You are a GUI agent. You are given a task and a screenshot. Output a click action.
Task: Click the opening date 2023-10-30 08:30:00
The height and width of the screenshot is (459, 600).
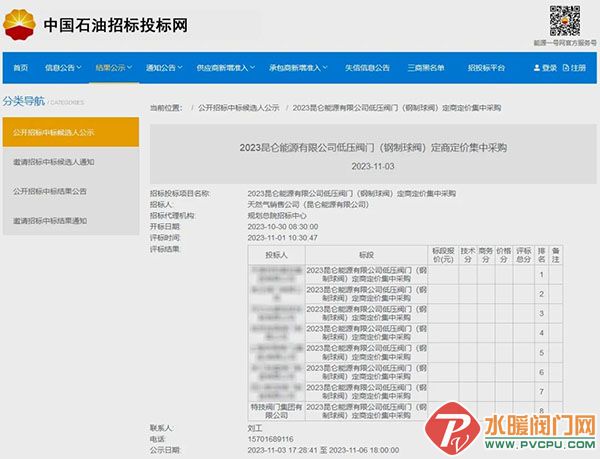tap(283, 227)
